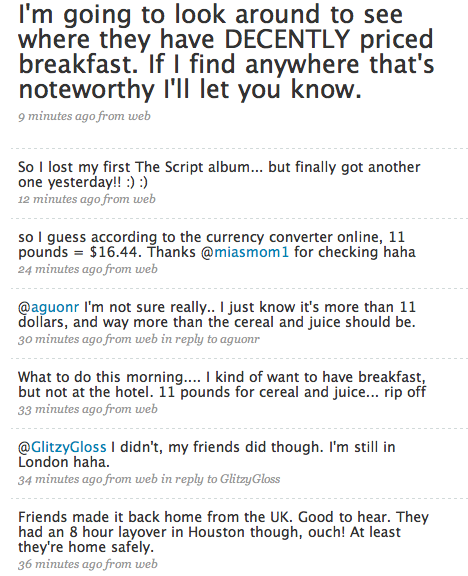The height and width of the screenshot is (576, 468).
Task: Select the large DECENTLY priced breakfast tweet
Action: pyautogui.click(x=226, y=52)
